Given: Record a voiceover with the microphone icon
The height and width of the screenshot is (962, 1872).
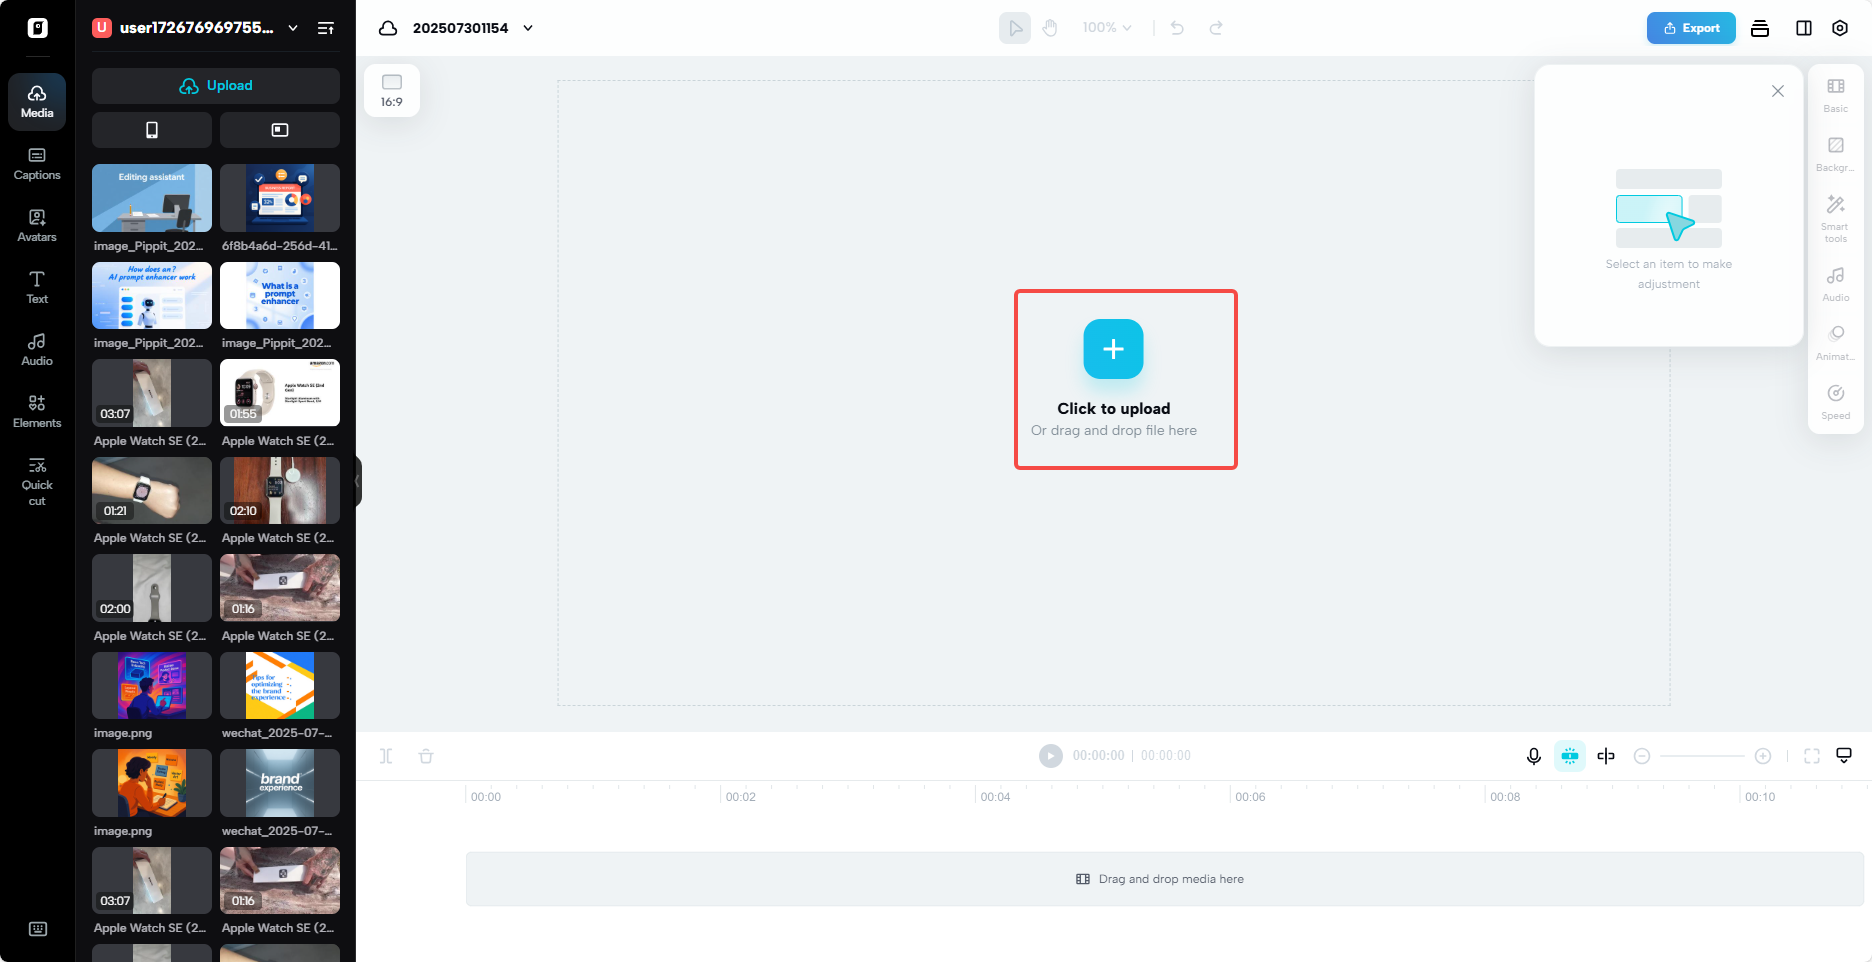Looking at the screenshot, I should (x=1534, y=756).
